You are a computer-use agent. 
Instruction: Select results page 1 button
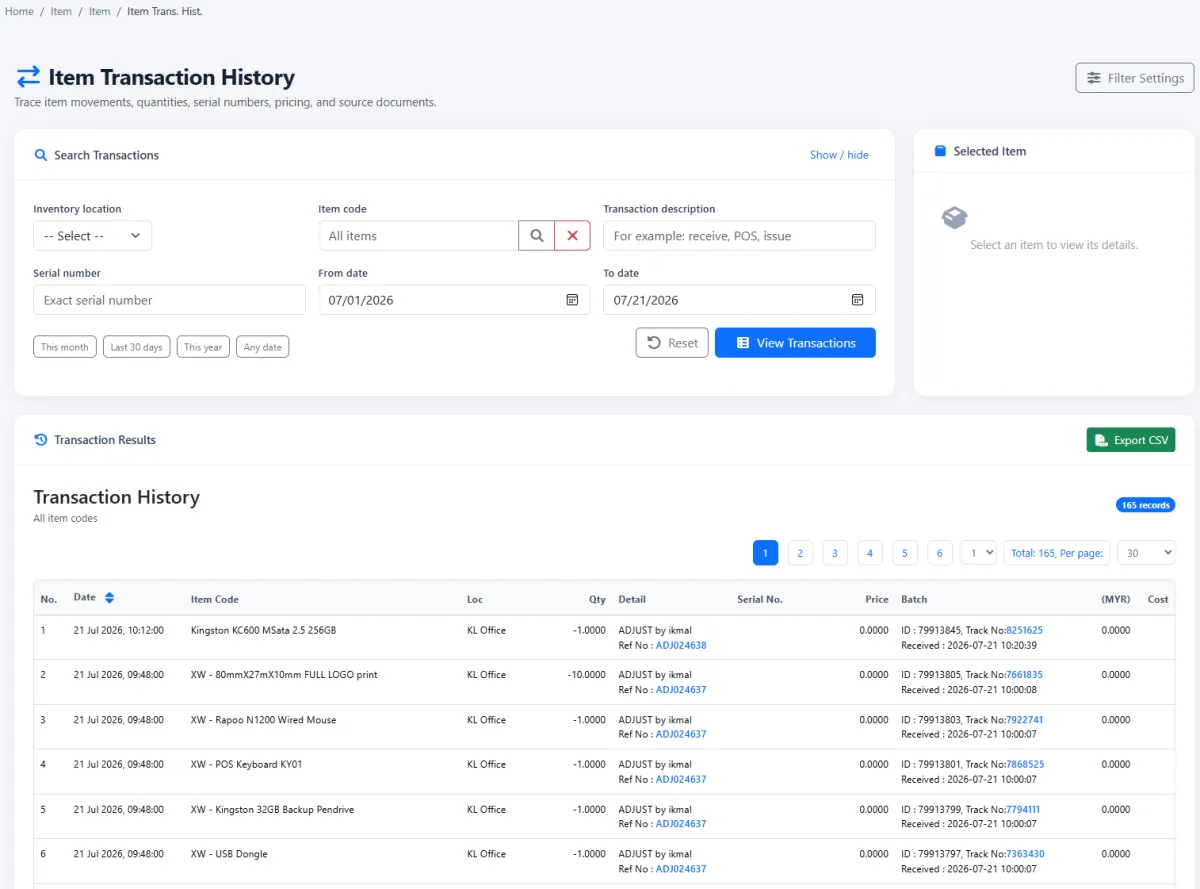coord(765,553)
